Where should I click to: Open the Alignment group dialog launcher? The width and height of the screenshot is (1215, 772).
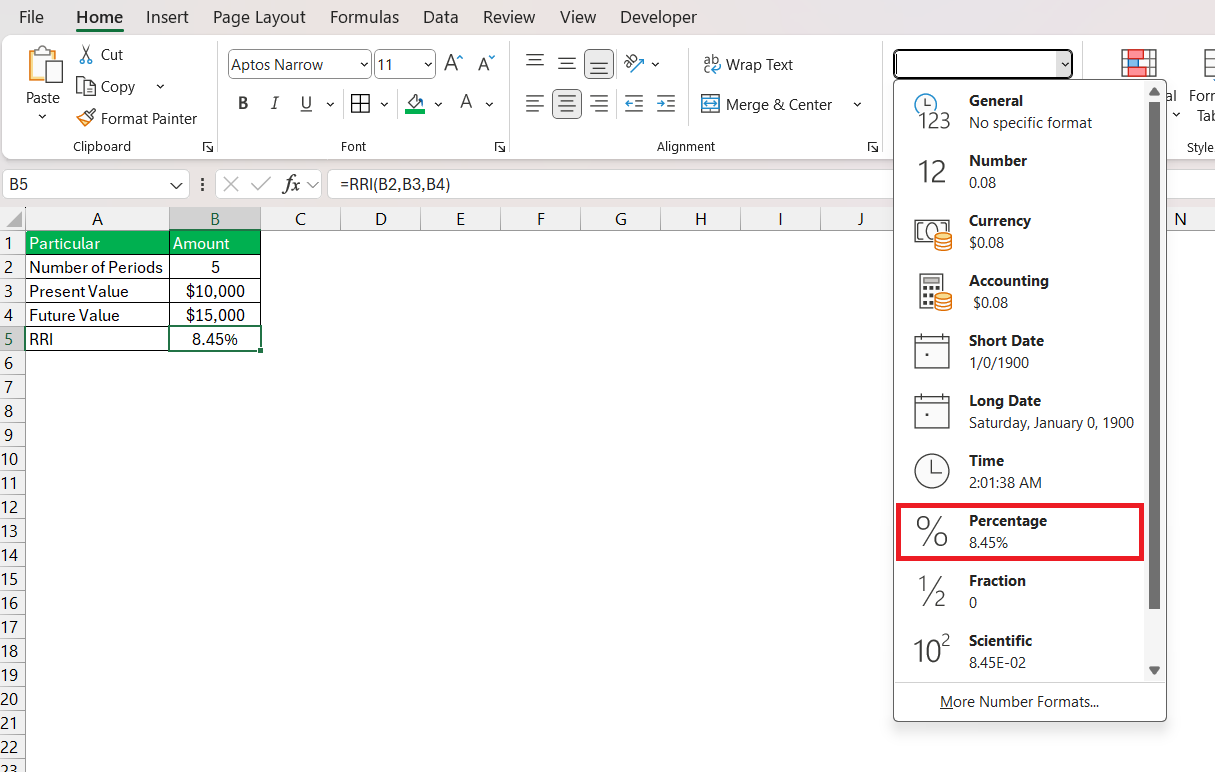(x=873, y=147)
